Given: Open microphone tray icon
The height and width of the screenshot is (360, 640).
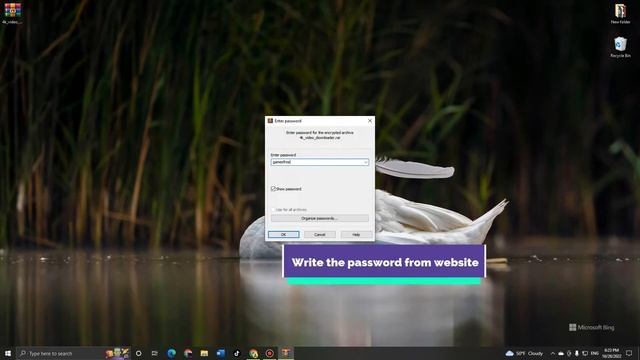Looking at the screenshot, I should [x=577, y=353].
